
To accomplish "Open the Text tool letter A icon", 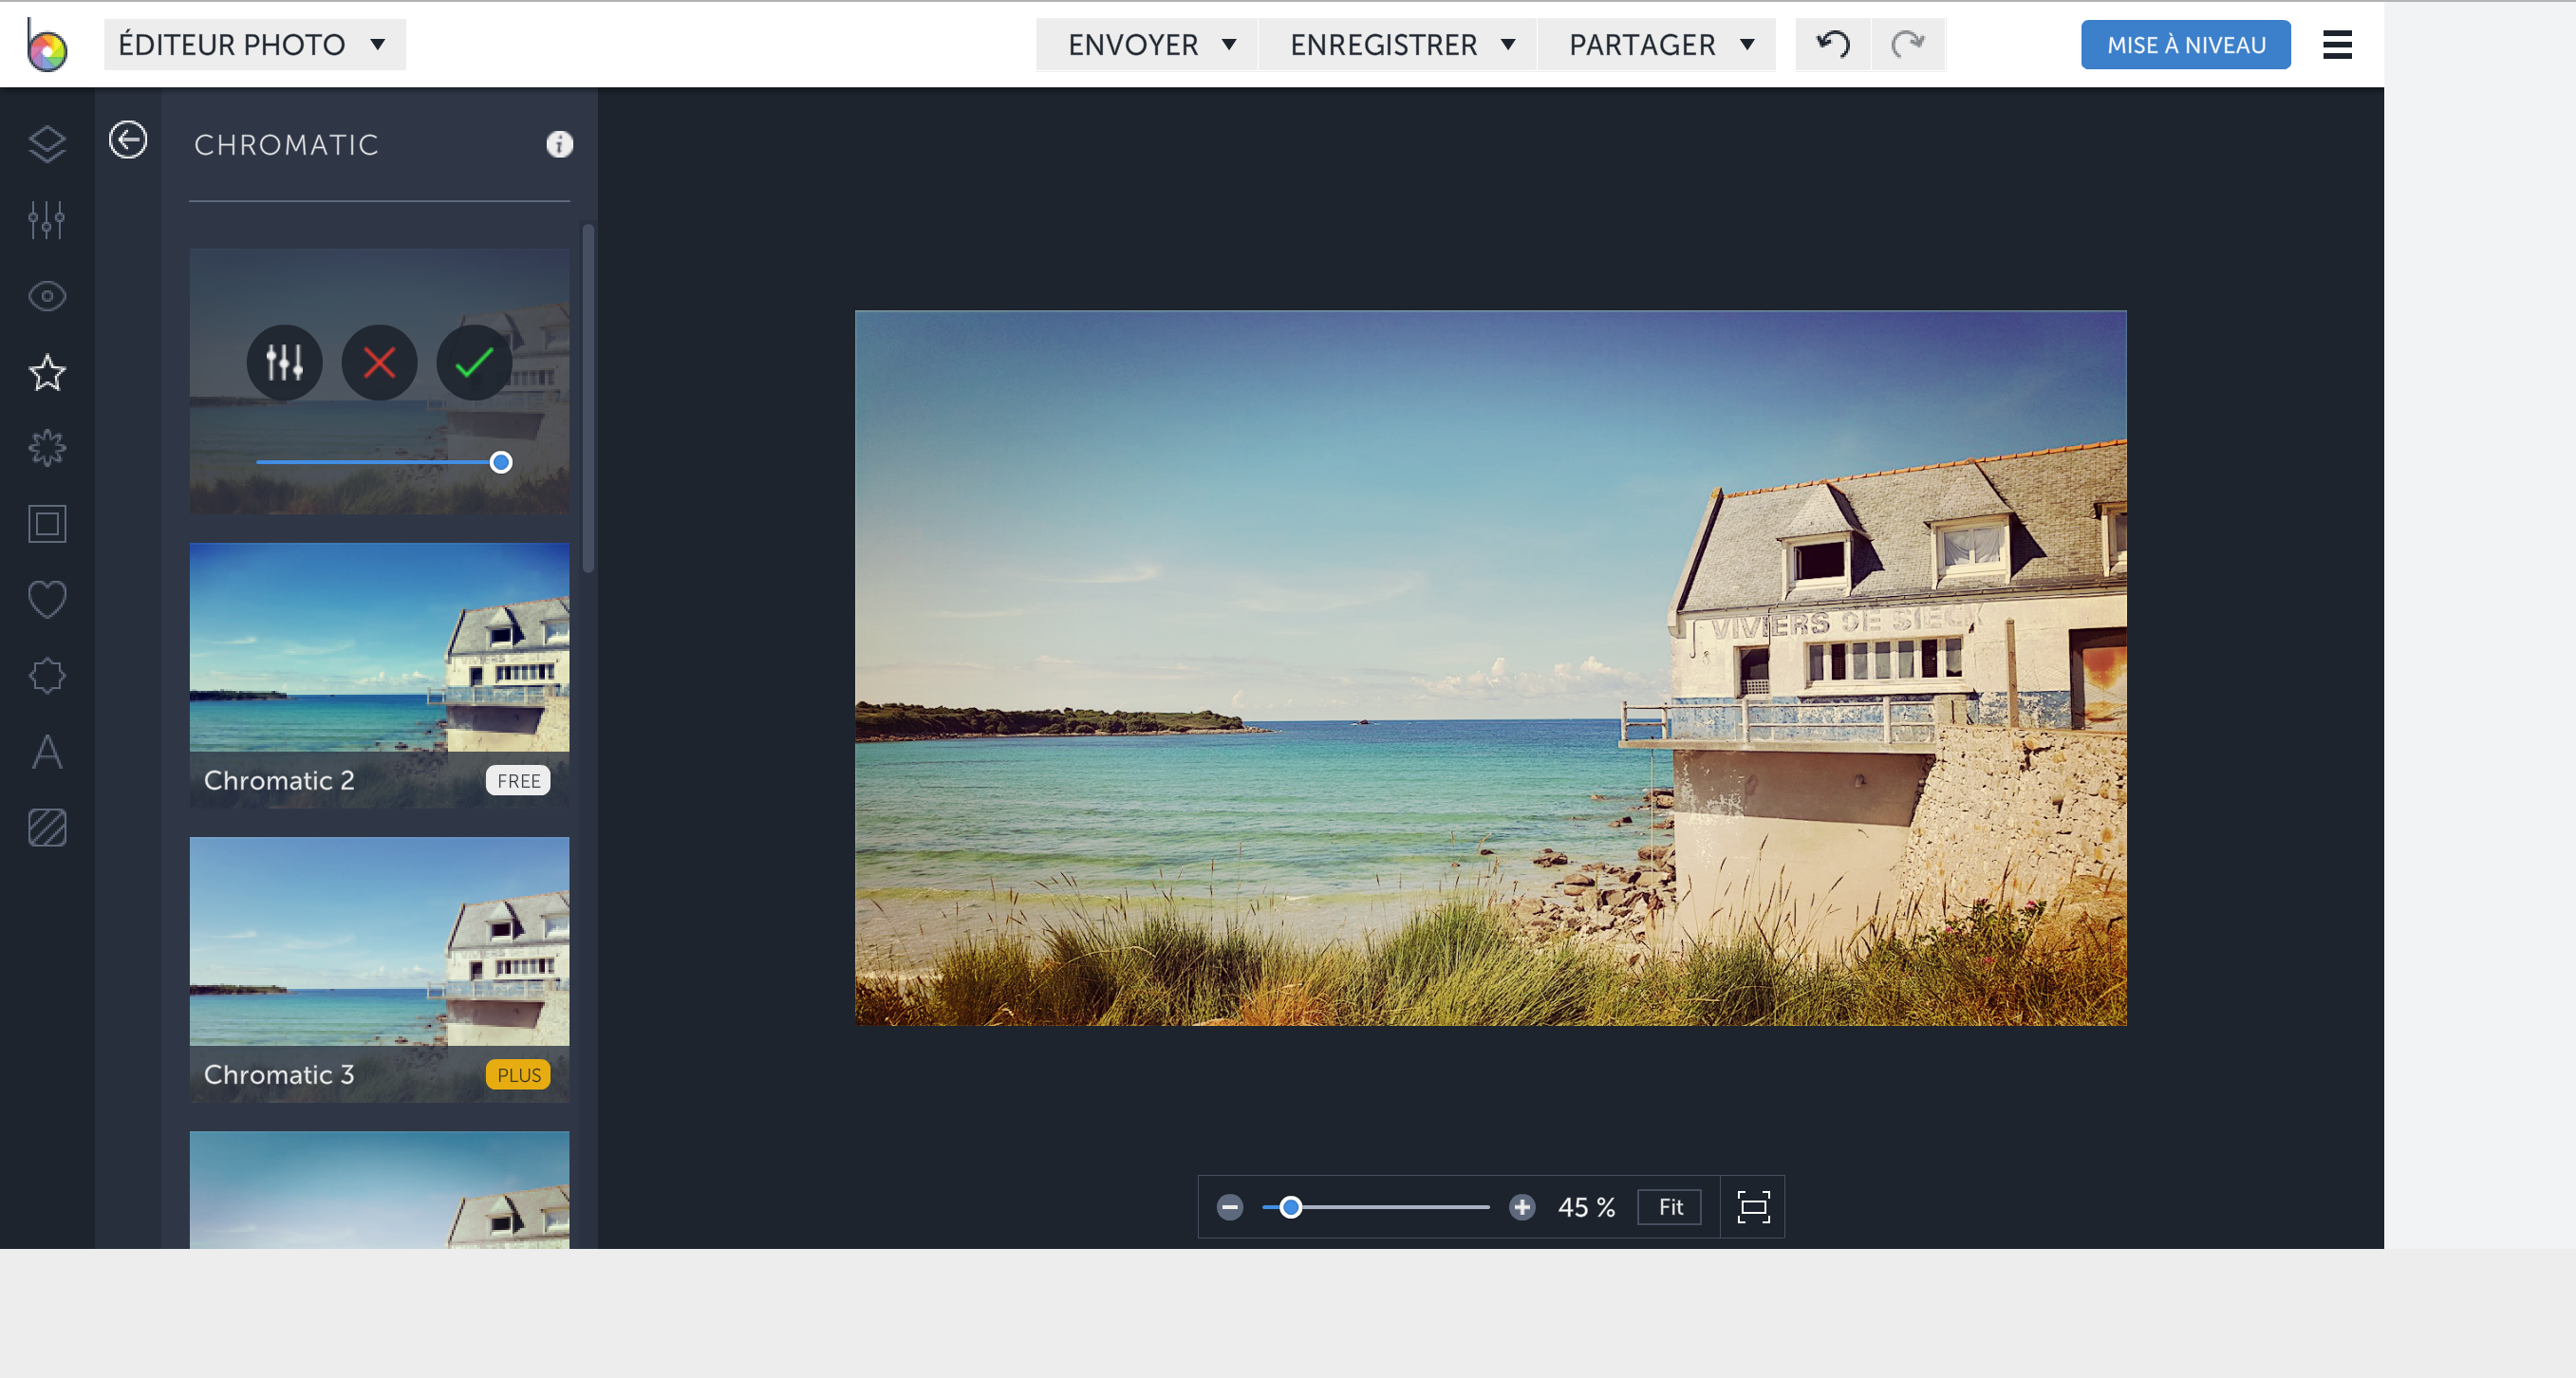I will point(47,752).
